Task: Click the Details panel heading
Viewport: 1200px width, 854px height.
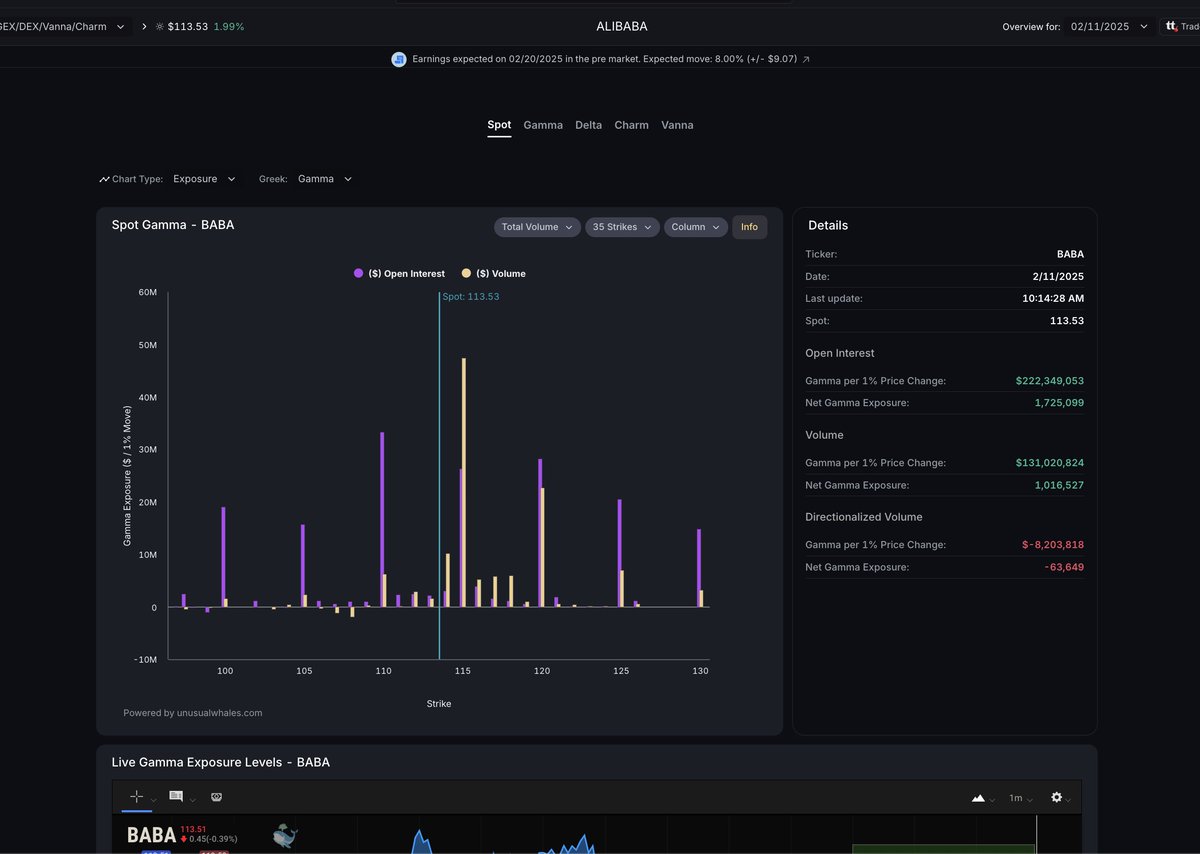Action: click(828, 226)
